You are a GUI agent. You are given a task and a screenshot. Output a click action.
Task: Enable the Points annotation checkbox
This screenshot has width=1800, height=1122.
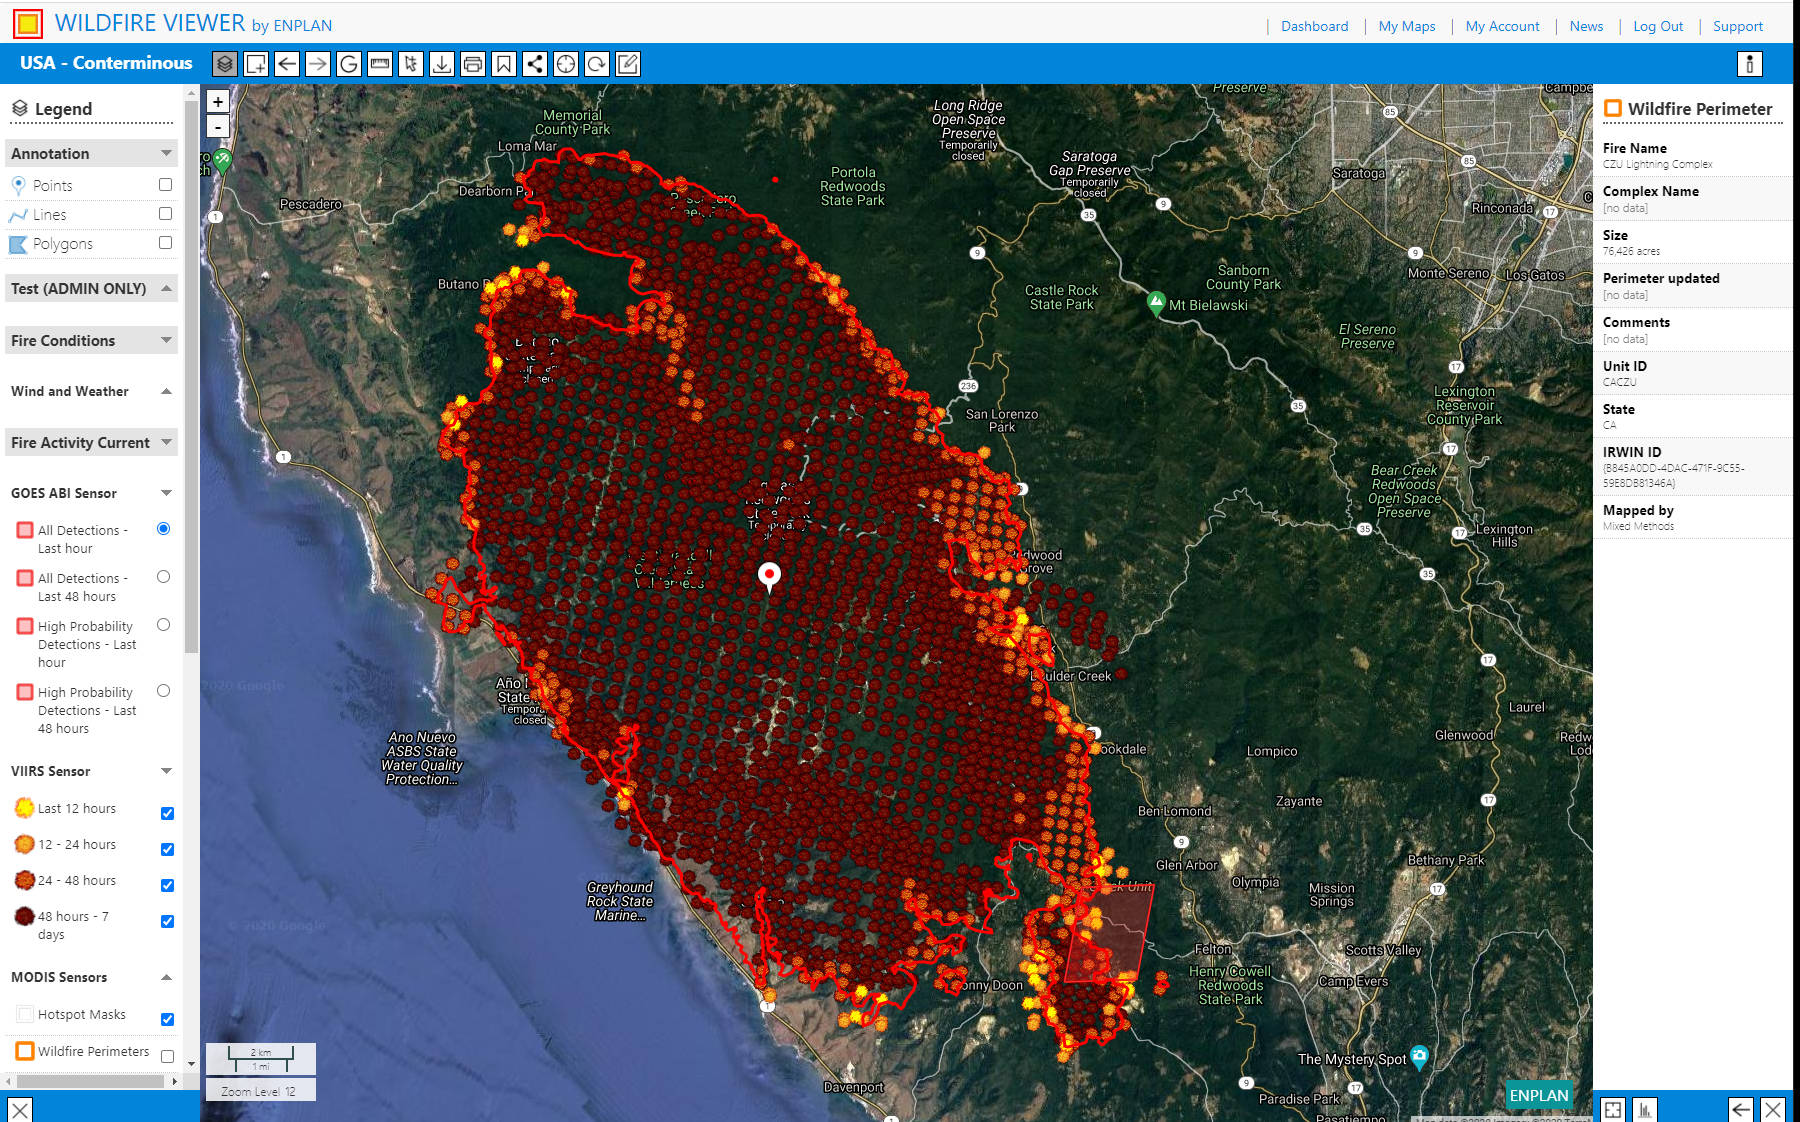pyautogui.click(x=166, y=185)
